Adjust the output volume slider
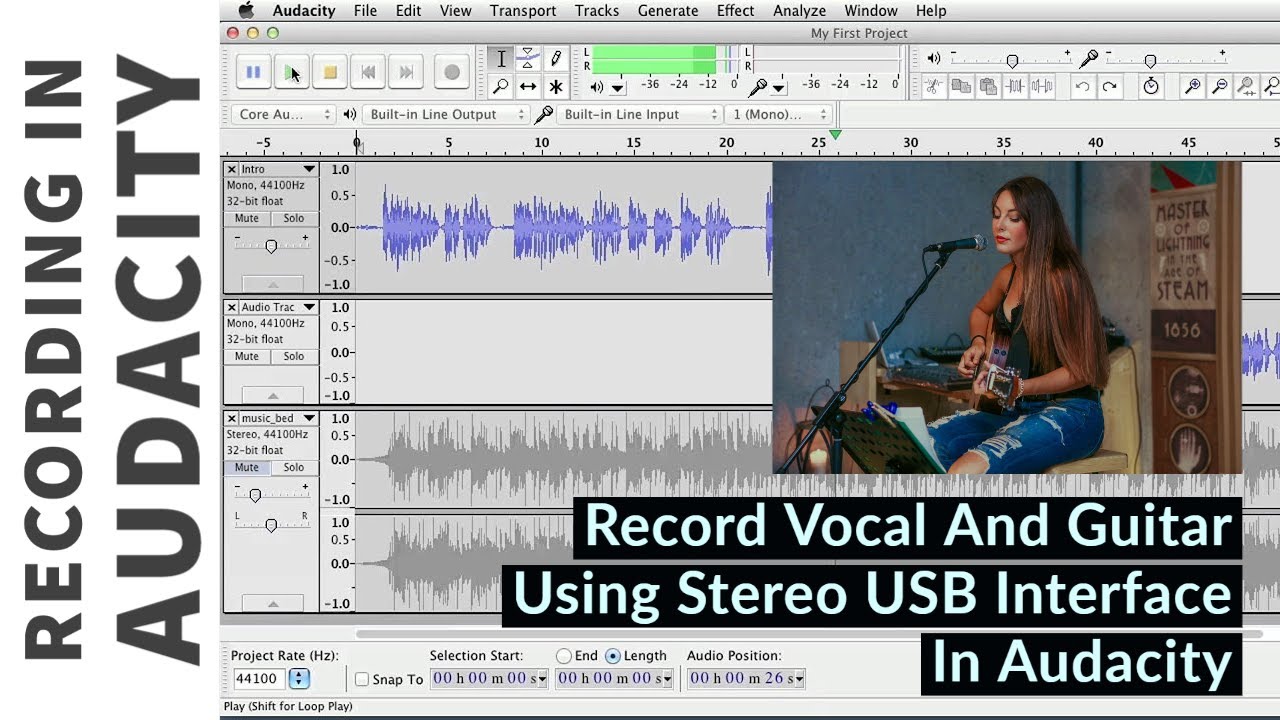 click(1010, 60)
